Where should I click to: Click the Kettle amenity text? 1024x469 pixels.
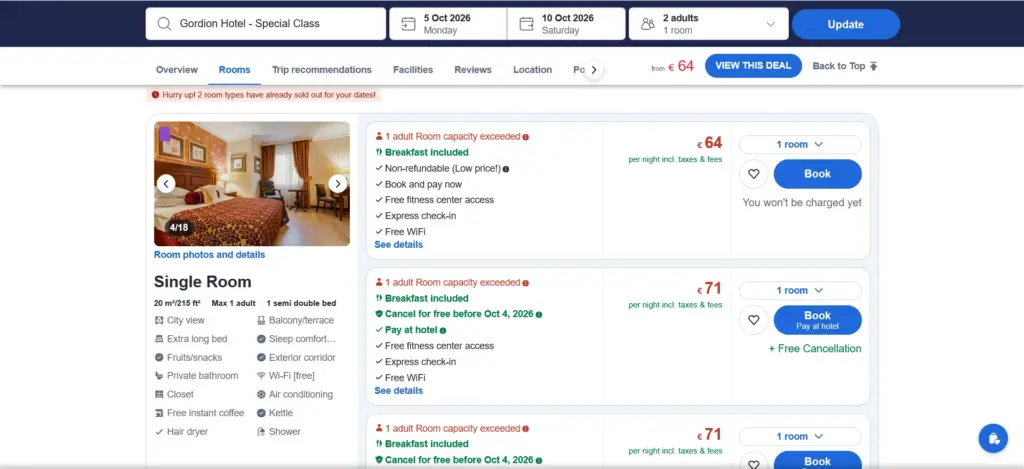281,413
